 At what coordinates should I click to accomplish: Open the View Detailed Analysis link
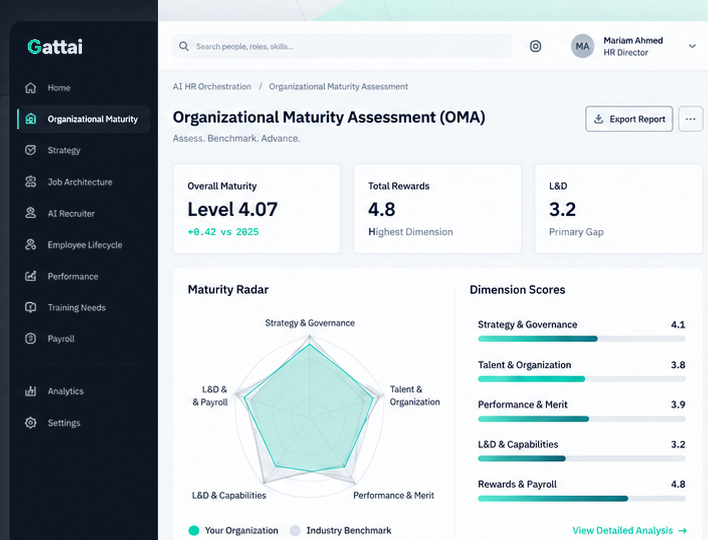pyautogui.click(x=629, y=531)
